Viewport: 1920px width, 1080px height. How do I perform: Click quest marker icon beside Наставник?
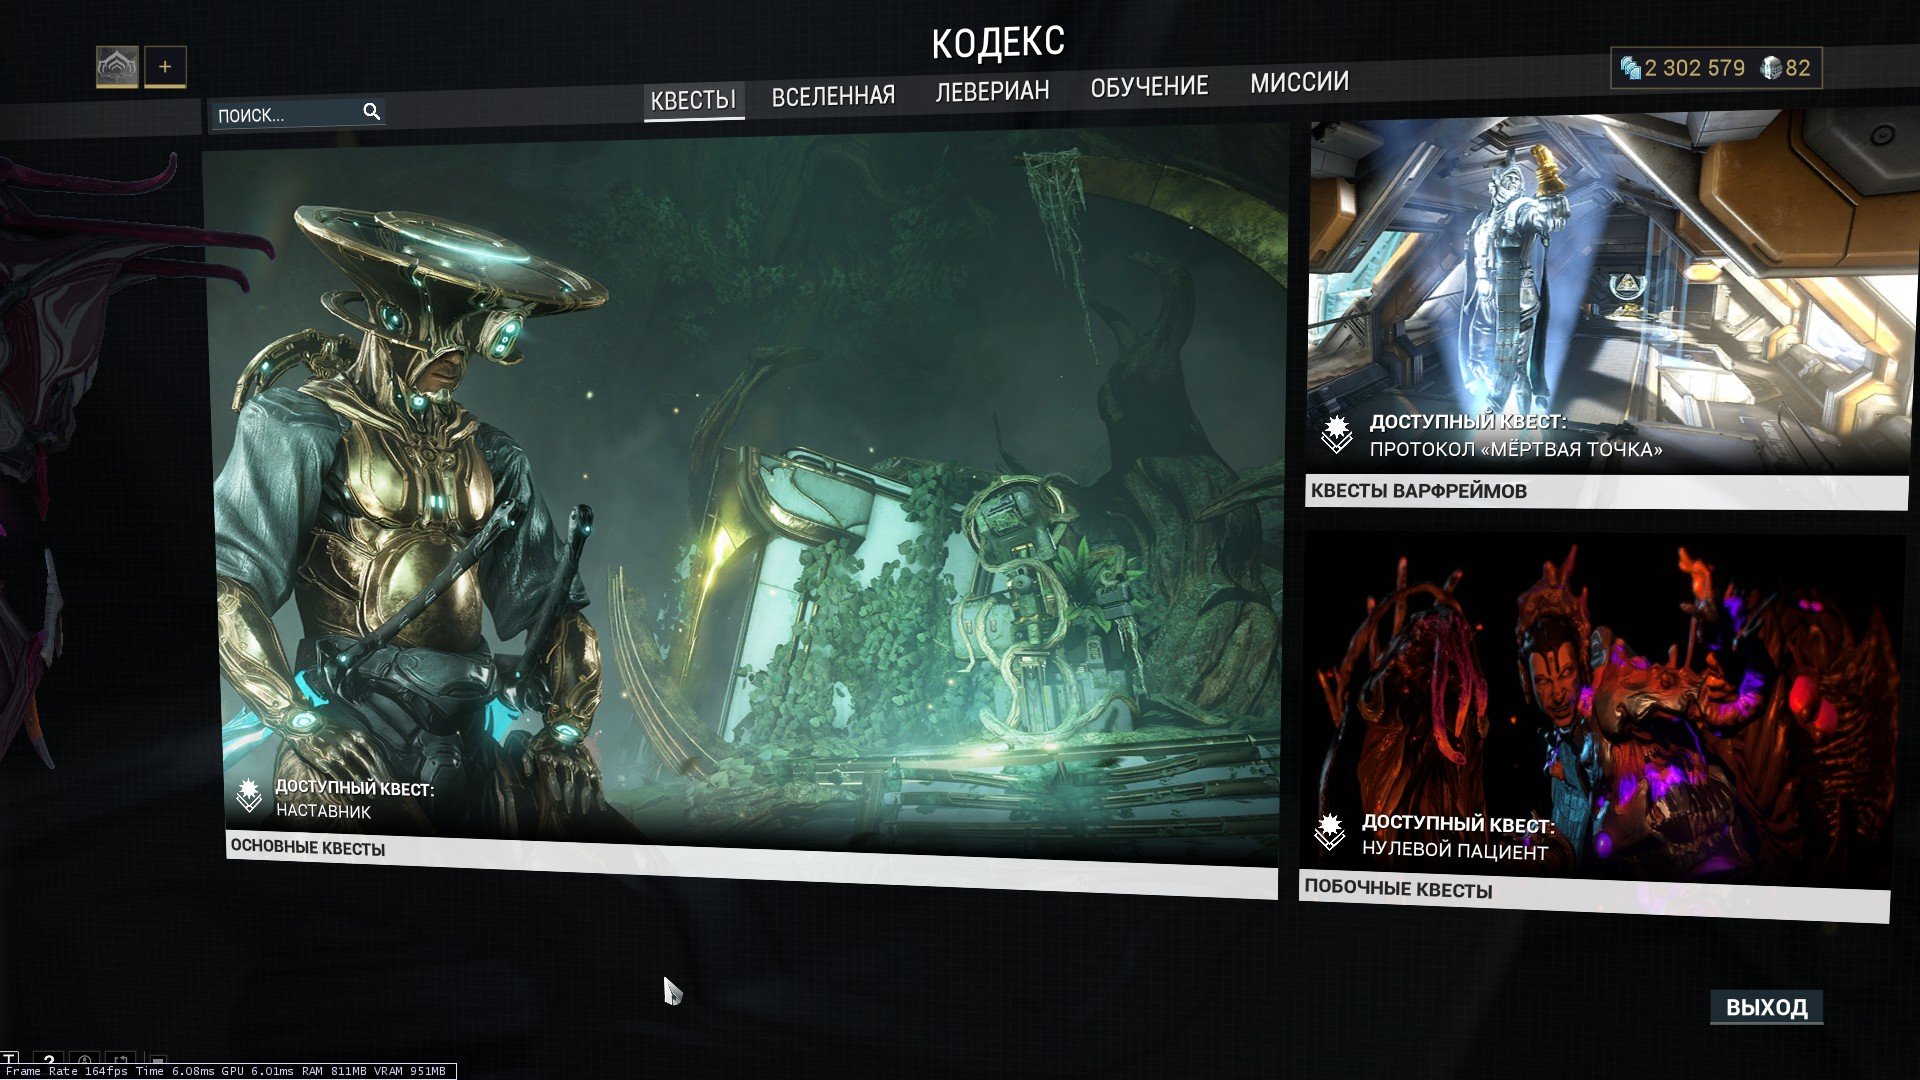tap(249, 796)
